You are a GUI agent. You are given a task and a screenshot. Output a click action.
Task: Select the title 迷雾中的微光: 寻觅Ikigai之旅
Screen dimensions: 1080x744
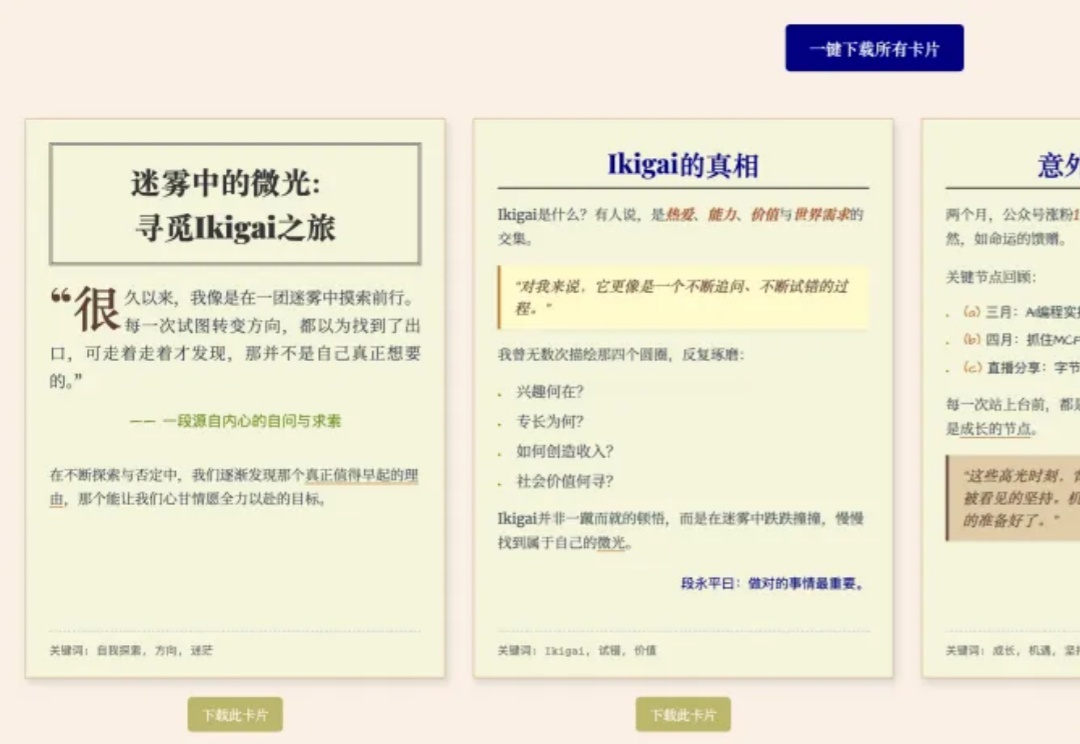coord(235,204)
